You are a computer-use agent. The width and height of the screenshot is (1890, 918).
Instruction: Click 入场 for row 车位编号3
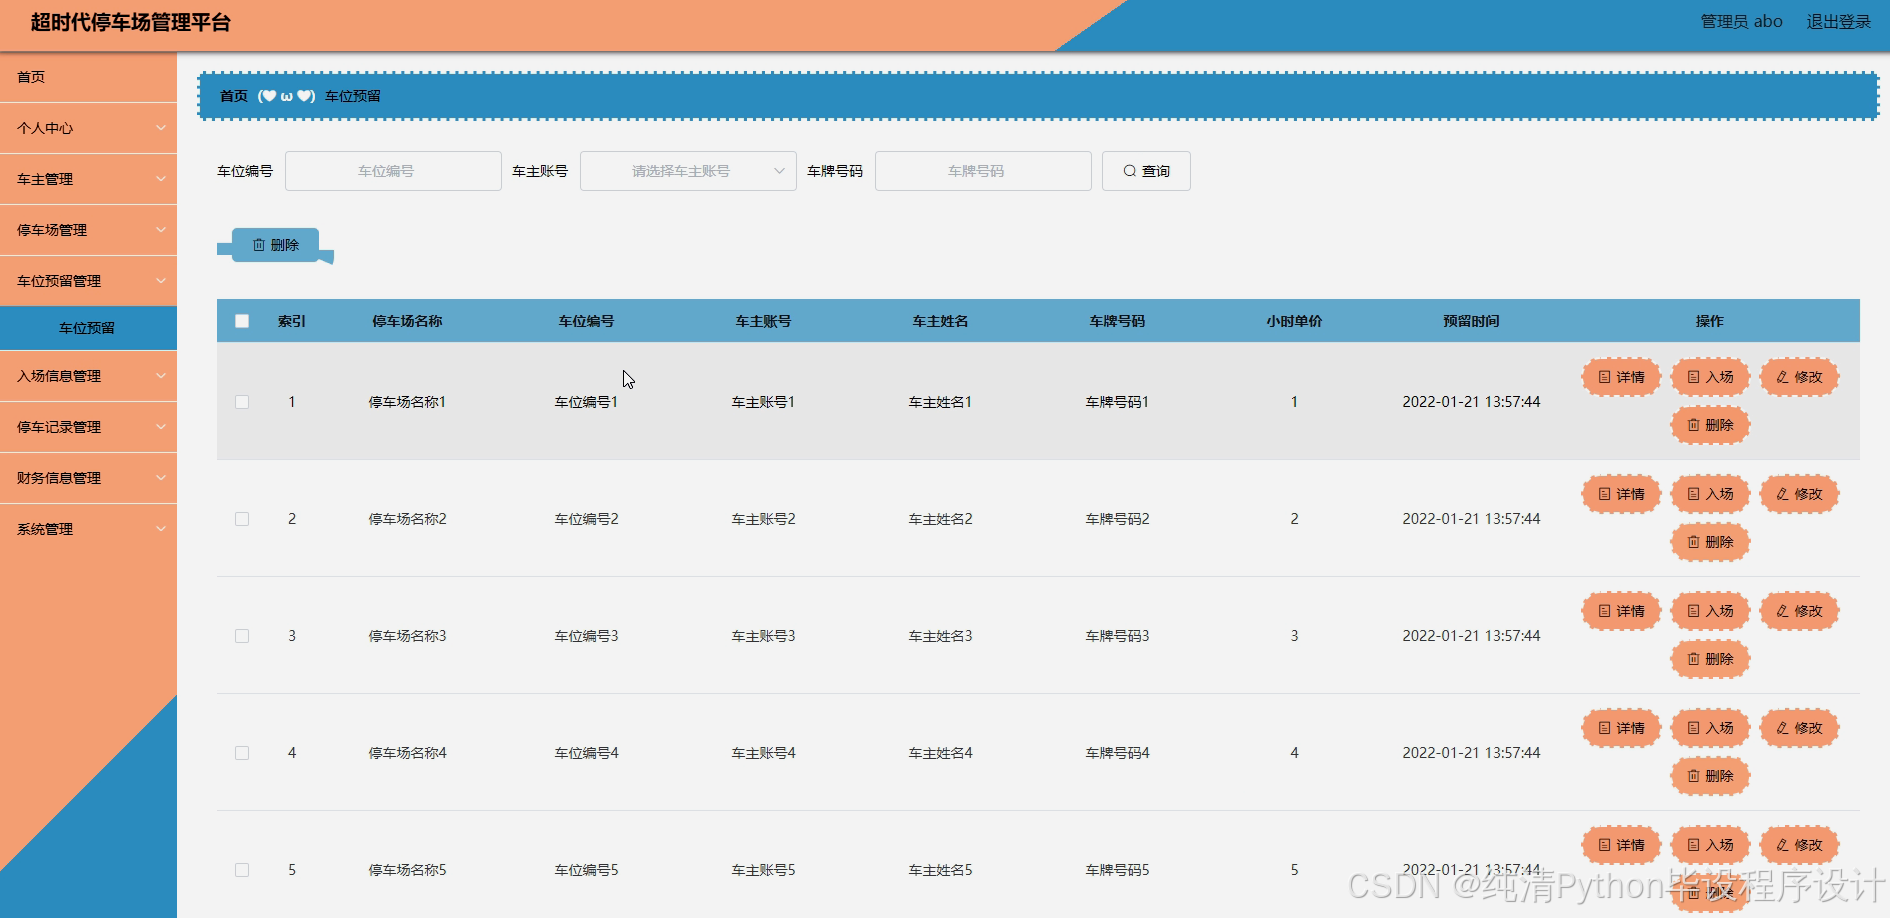pyautogui.click(x=1710, y=611)
